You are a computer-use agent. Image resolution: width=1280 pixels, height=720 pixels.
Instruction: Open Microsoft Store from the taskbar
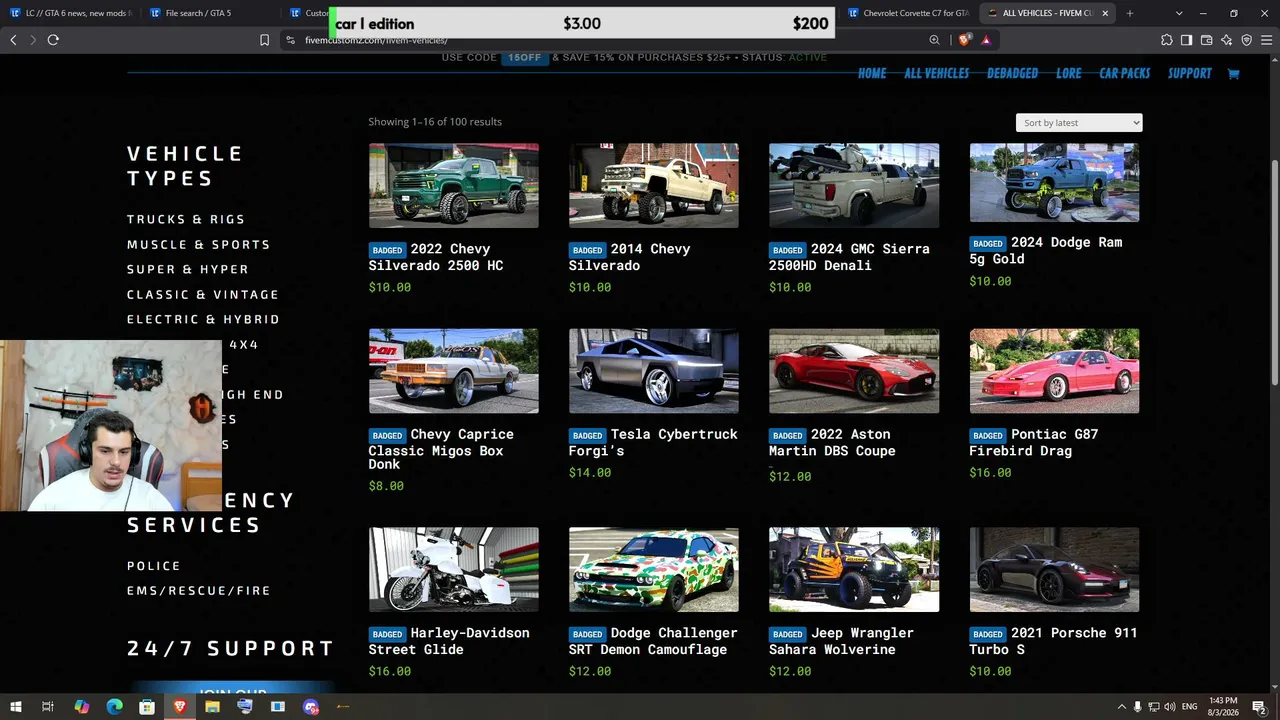[x=147, y=707]
